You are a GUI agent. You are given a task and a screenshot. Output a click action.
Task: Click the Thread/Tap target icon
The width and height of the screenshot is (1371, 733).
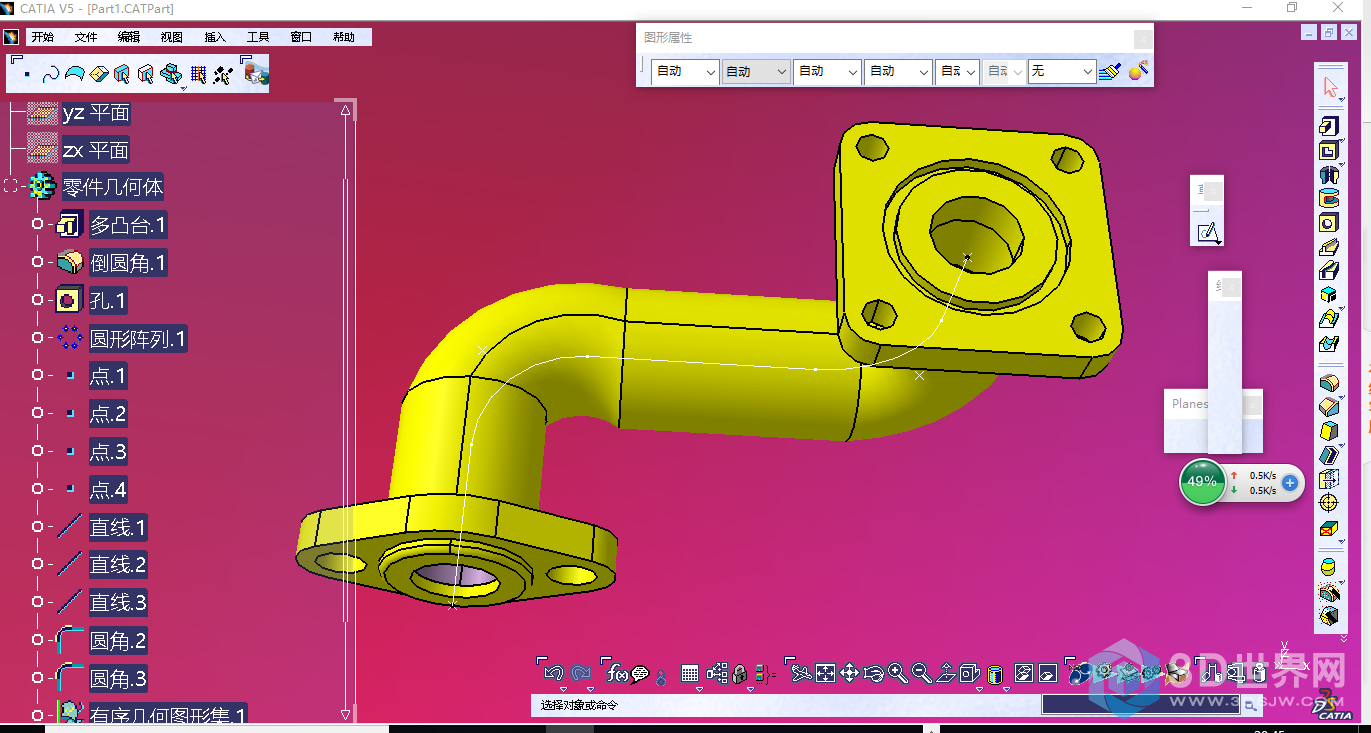(1328, 502)
